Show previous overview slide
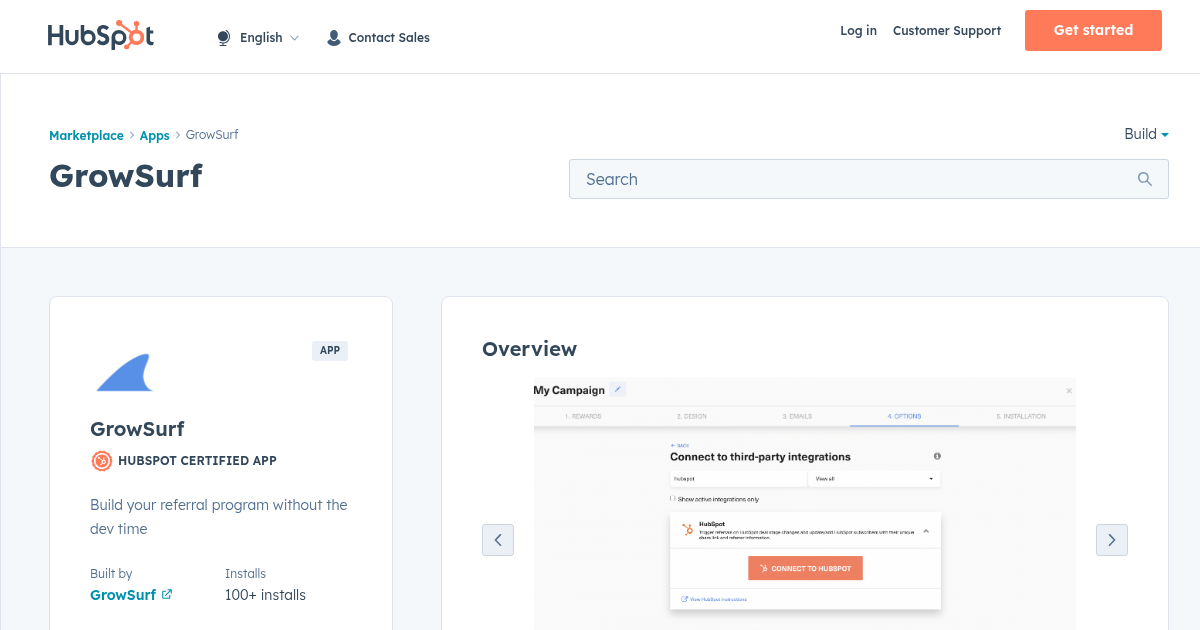 coord(498,540)
